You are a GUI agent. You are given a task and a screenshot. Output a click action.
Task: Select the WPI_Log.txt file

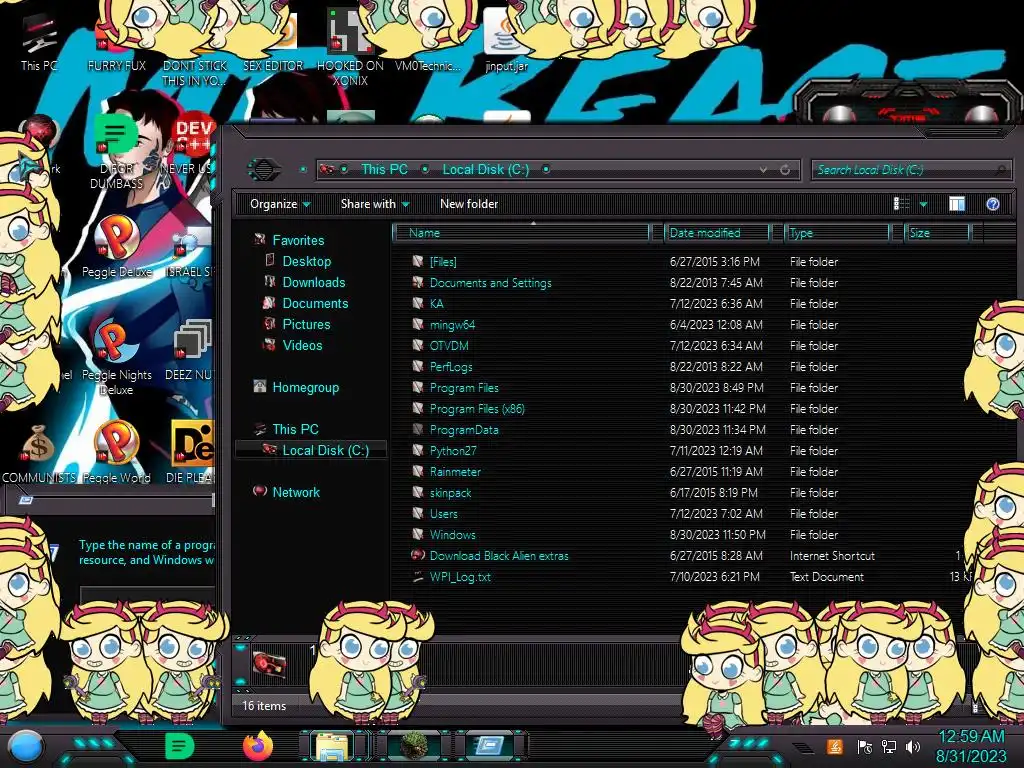pos(460,577)
